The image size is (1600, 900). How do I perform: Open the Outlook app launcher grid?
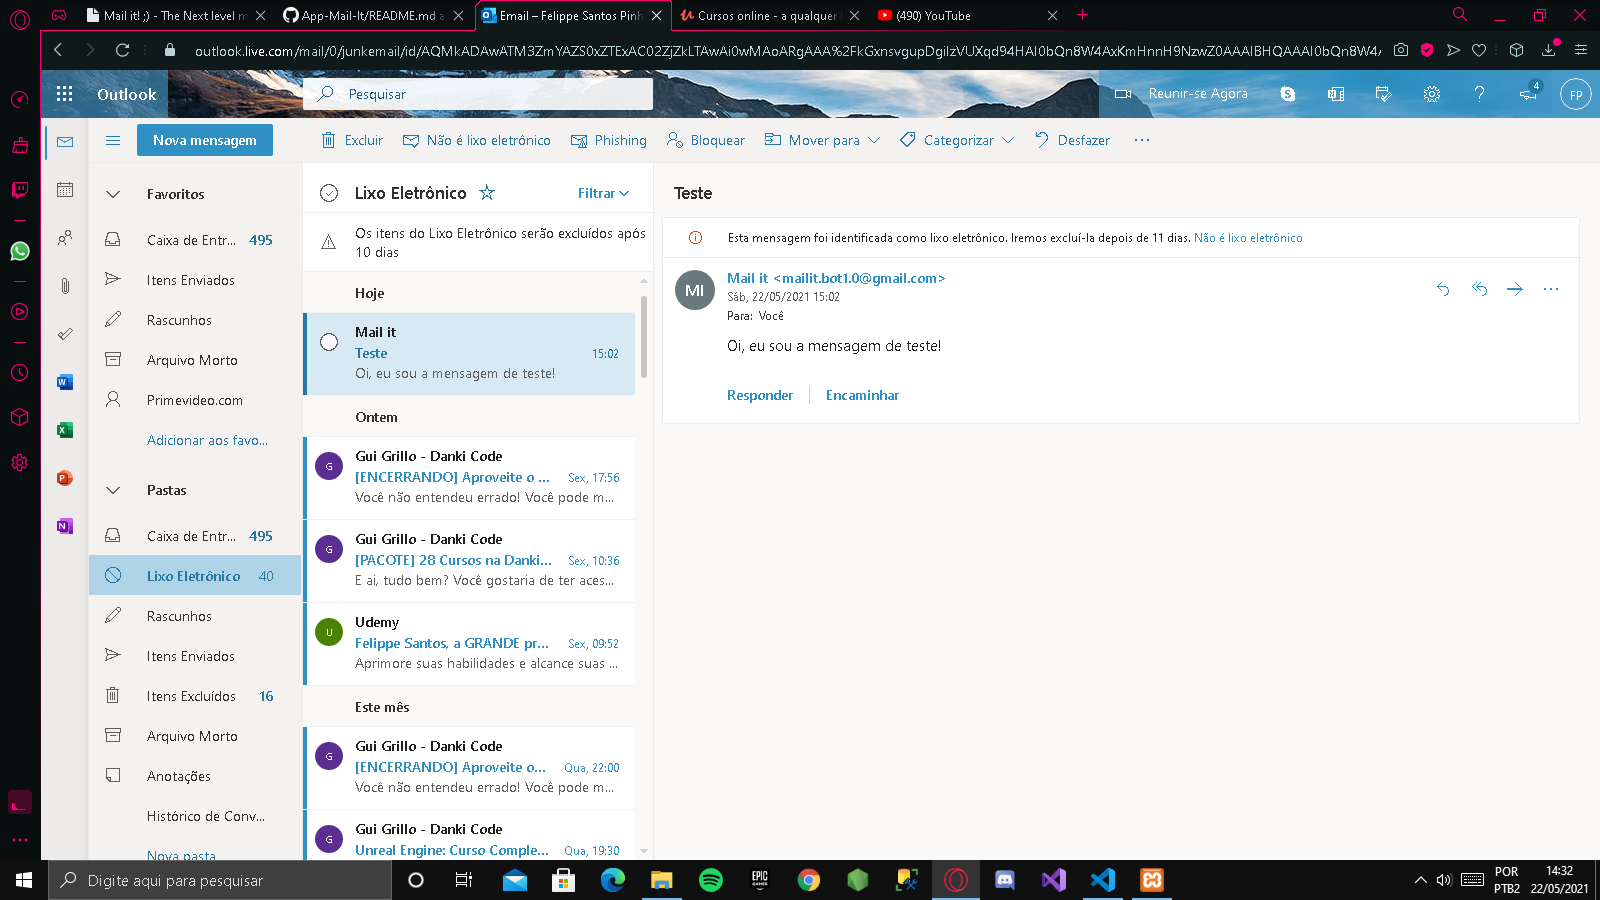point(65,94)
